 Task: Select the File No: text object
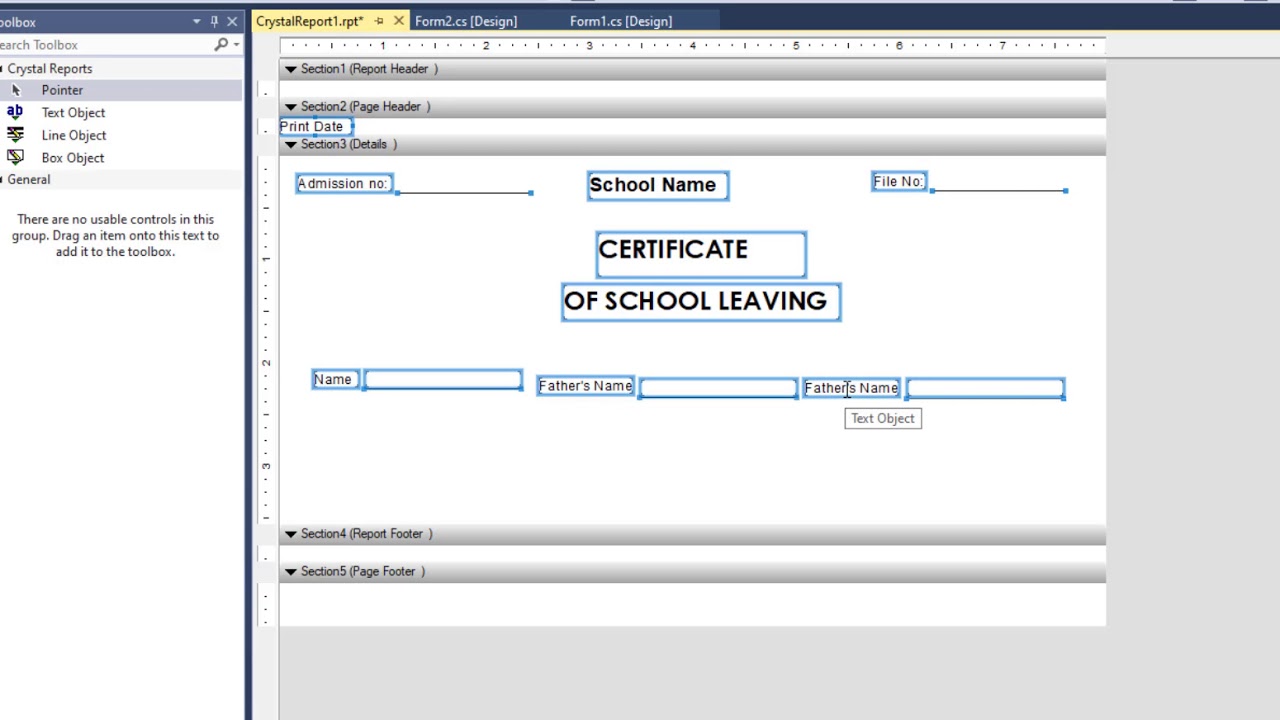point(899,182)
